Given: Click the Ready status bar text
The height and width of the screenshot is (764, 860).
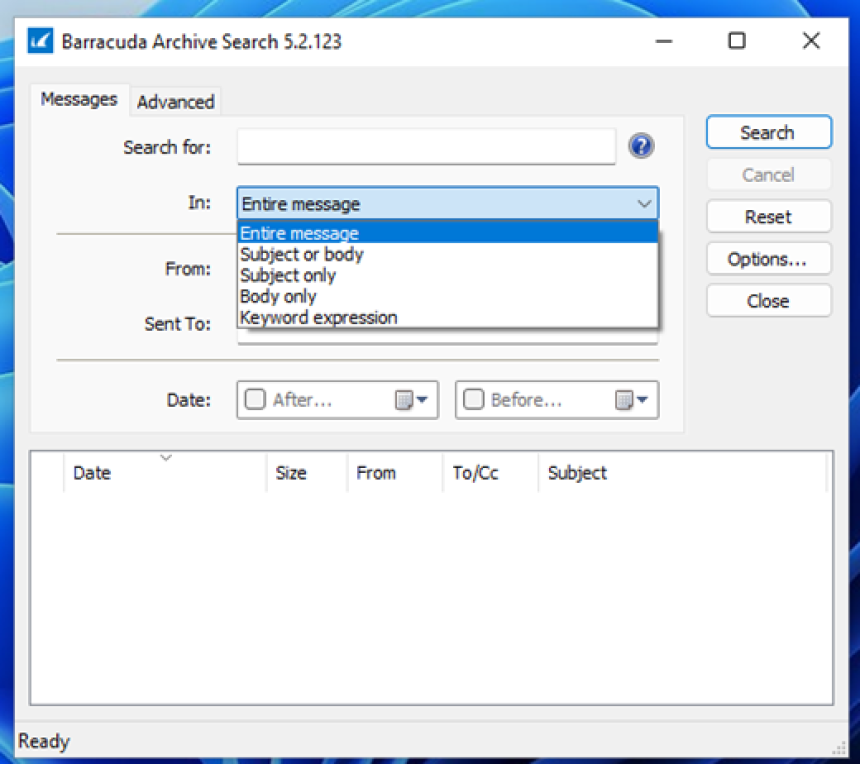Looking at the screenshot, I should click(x=44, y=741).
